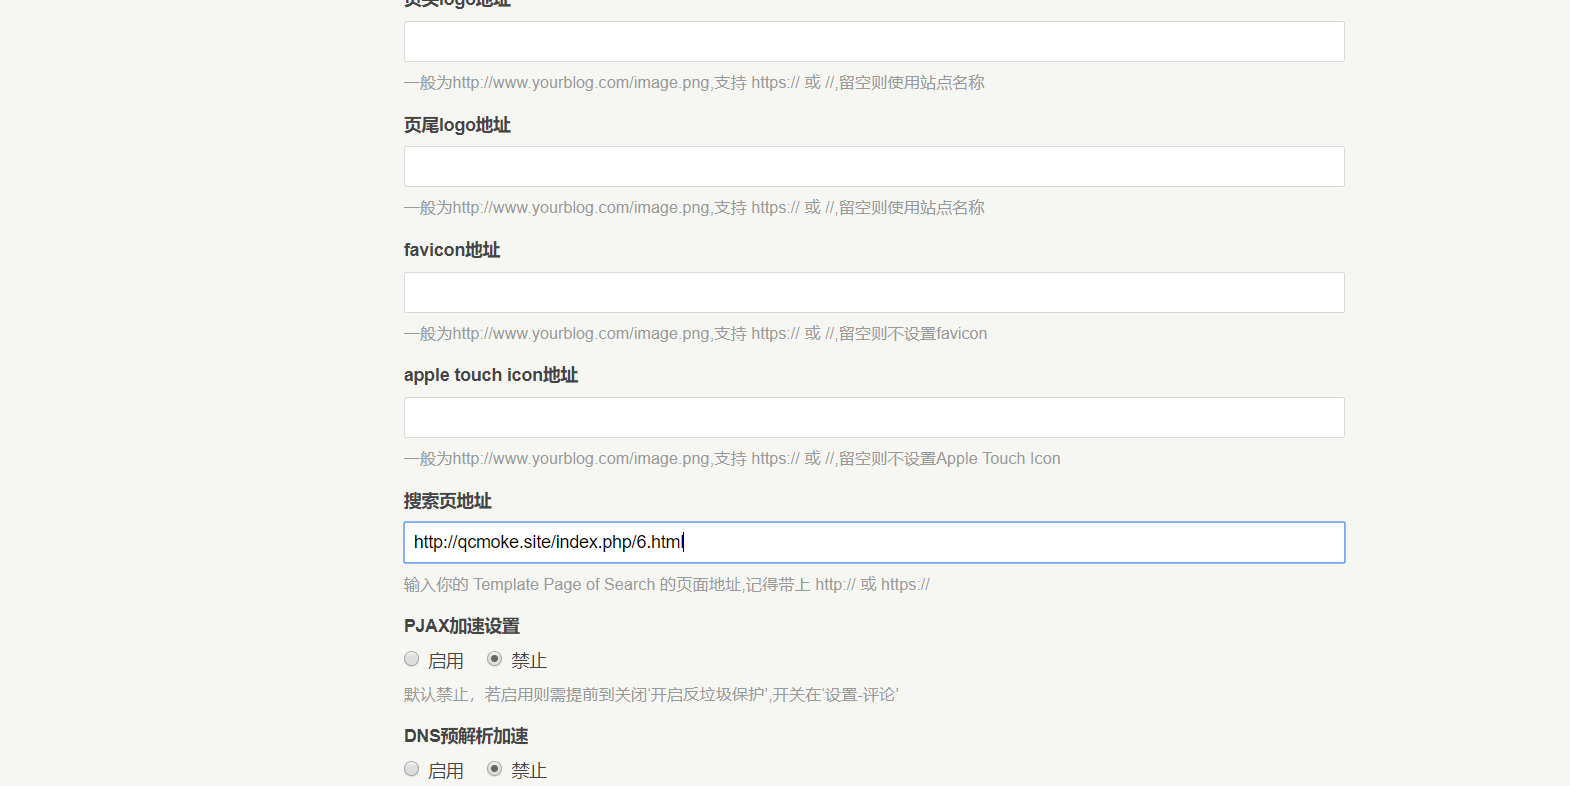Turn on DNS预解析加速 via 启用 radio button
The width and height of the screenshot is (1570, 786).
[x=412, y=769]
